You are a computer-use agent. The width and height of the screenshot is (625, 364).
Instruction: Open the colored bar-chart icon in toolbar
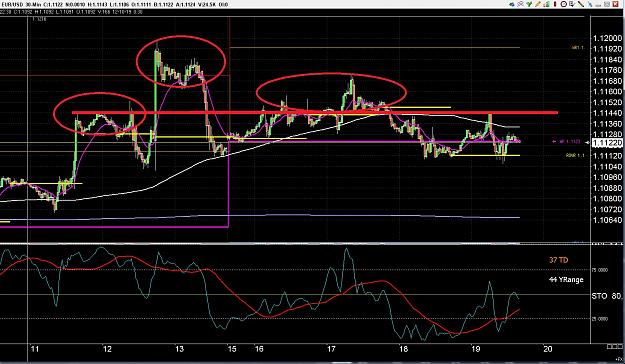tap(546, 4)
